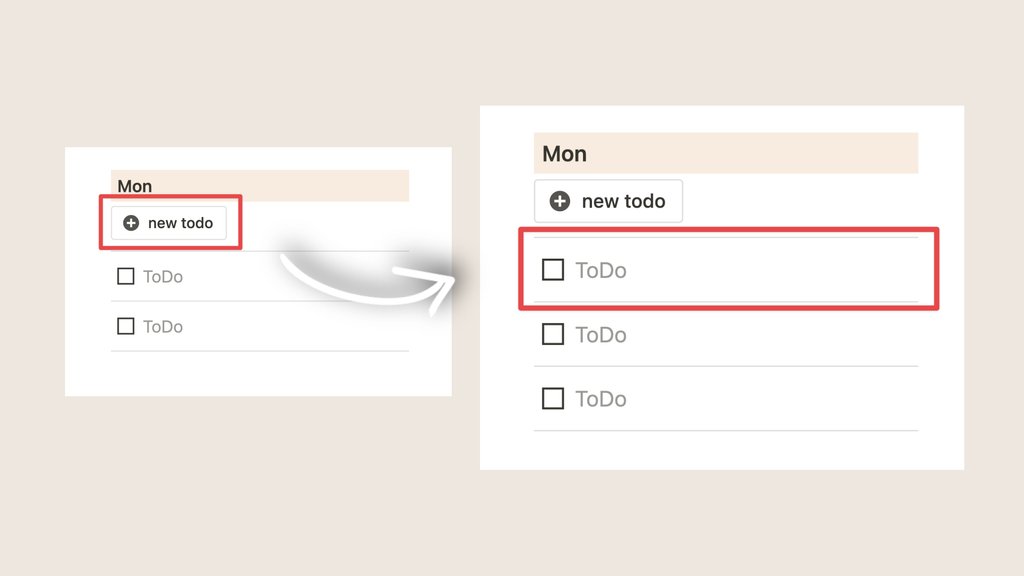Check the middle ToDo checkbox in the right panel
This screenshot has height=576, width=1024.
coord(553,334)
